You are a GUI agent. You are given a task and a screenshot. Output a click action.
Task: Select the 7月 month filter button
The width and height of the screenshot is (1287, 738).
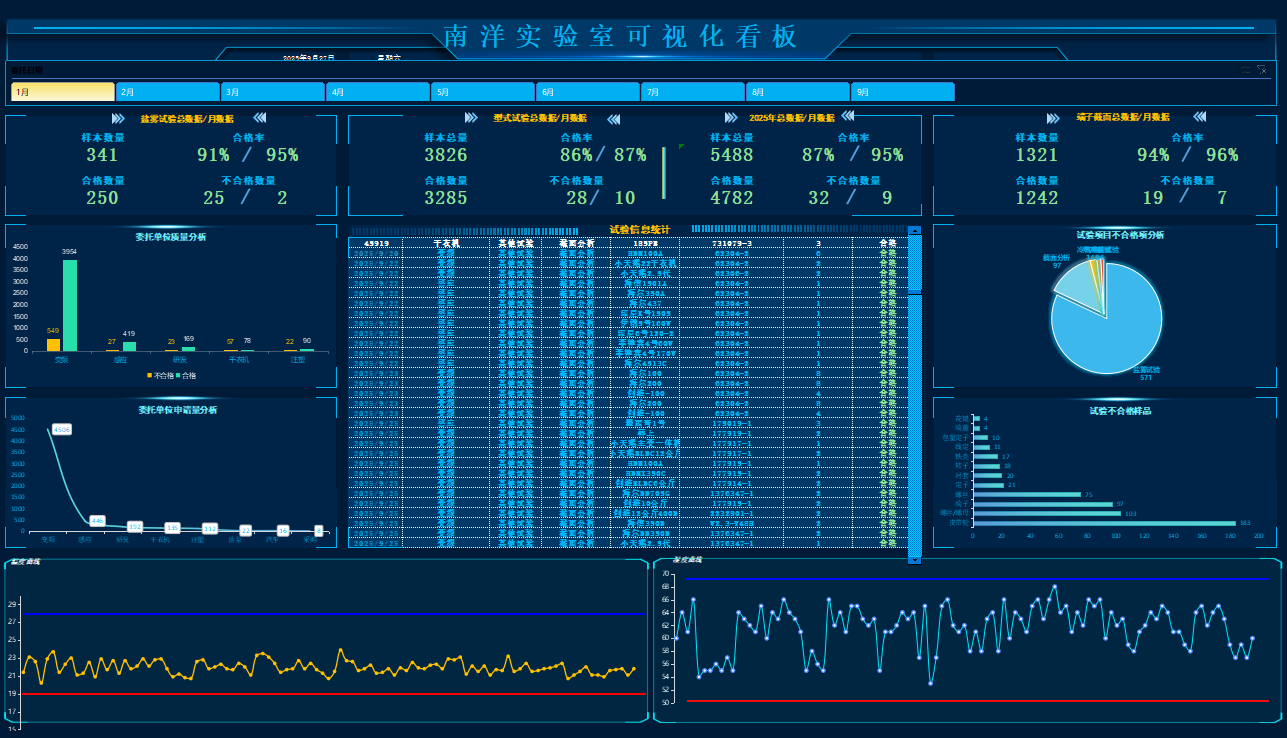(693, 92)
